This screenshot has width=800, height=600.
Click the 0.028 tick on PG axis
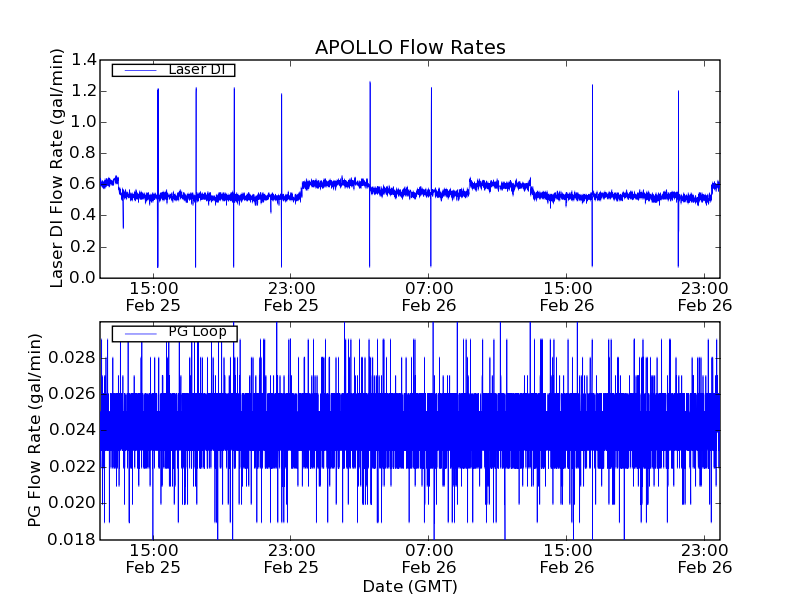76,358
